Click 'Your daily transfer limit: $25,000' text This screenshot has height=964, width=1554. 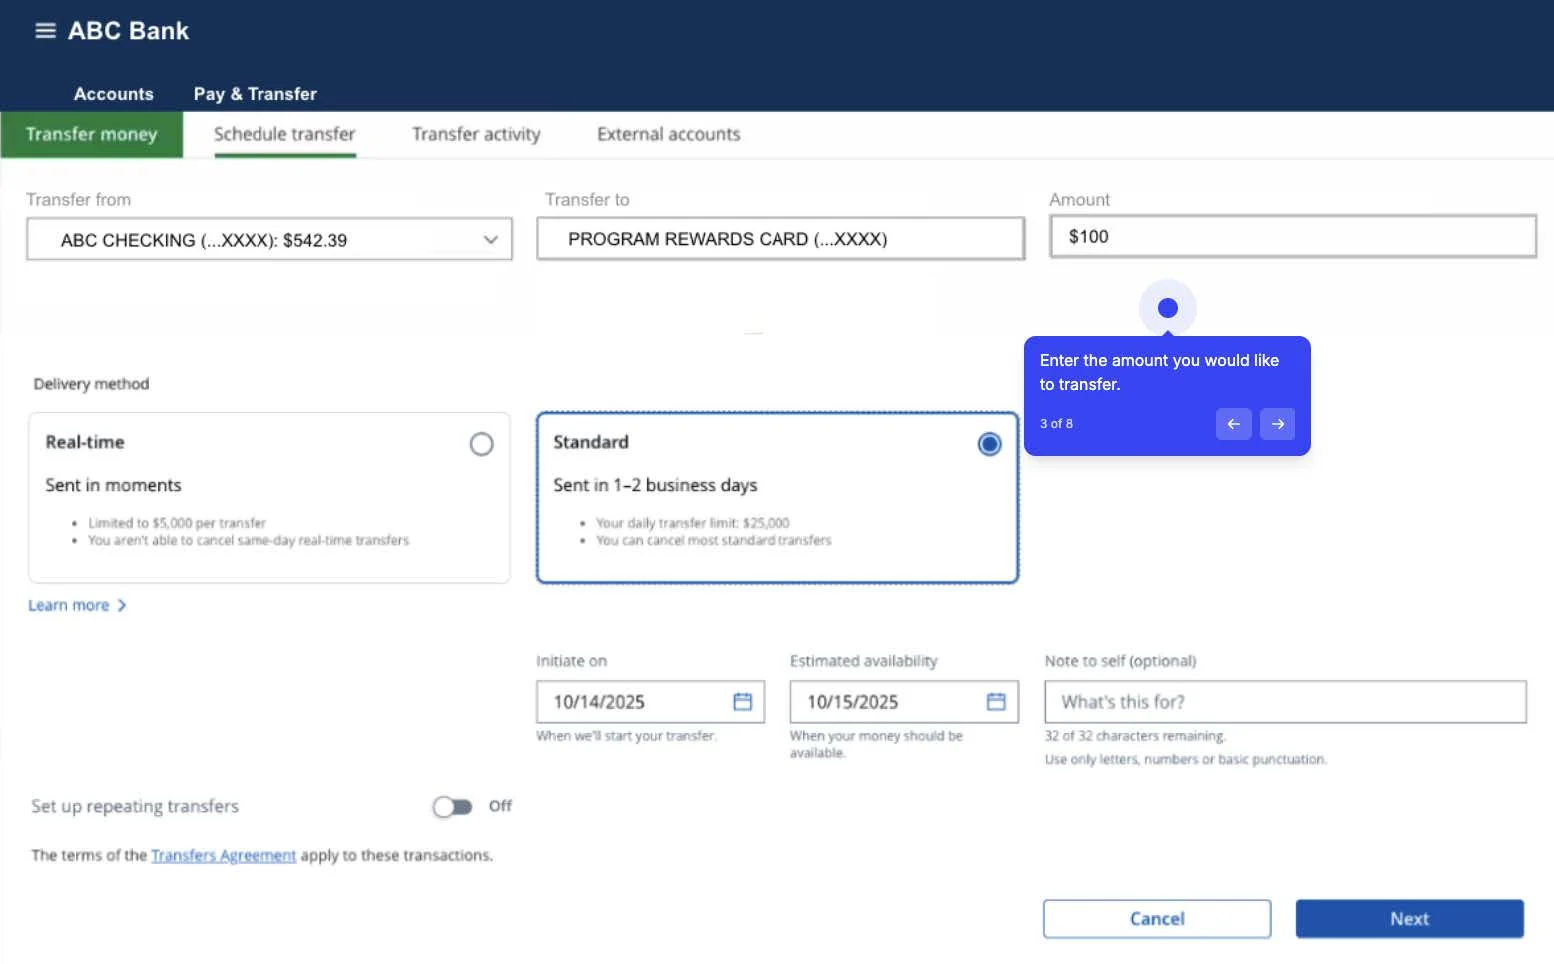[693, 523]
